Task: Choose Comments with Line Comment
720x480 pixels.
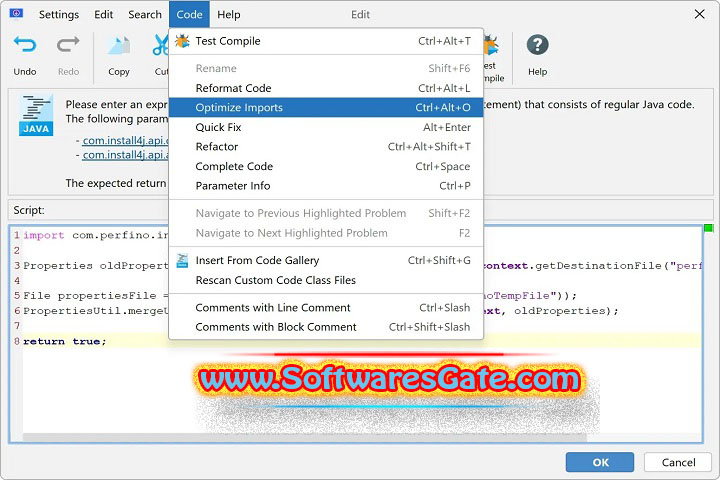Action: click(326, 308)
